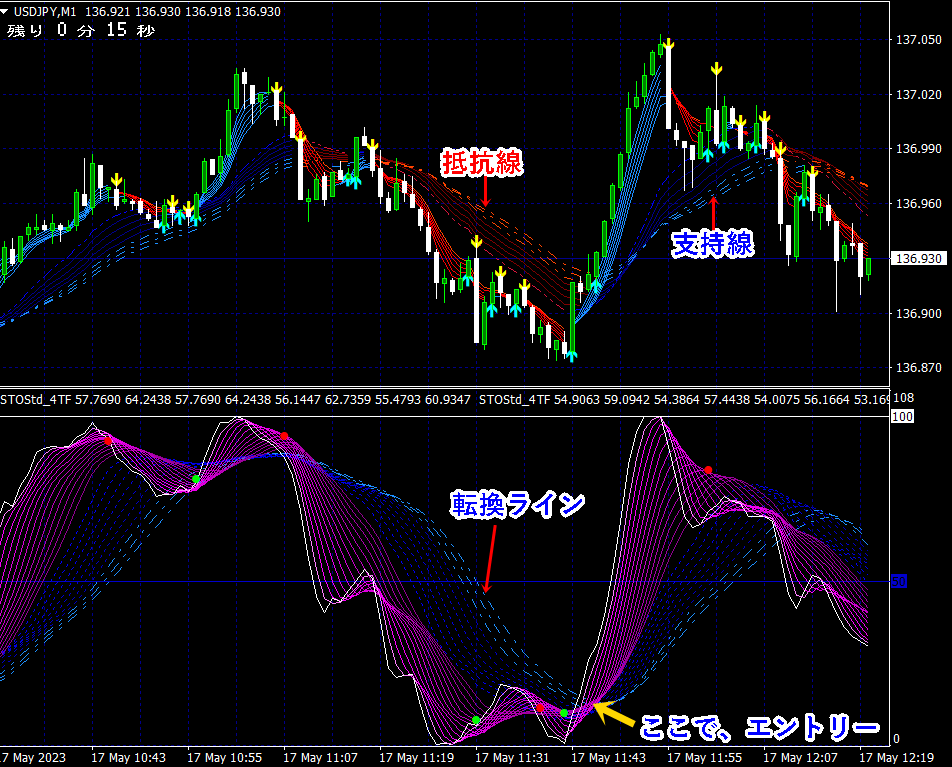Click the rightmost red signal dot in the oscillator
This screenshot has width=952, height=767.
(708, 470)
